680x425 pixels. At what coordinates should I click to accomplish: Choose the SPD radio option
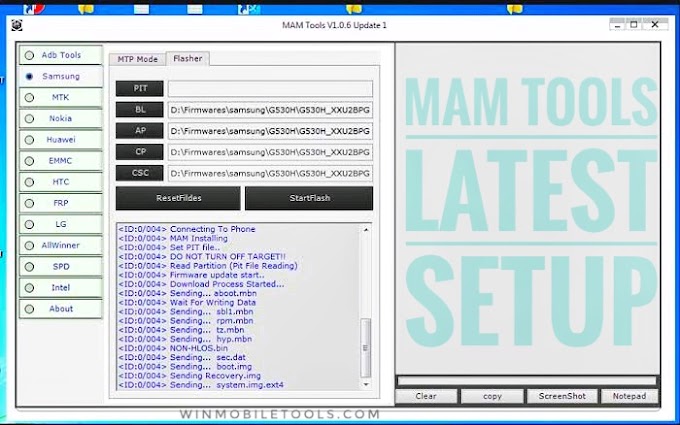coord(60,267)
